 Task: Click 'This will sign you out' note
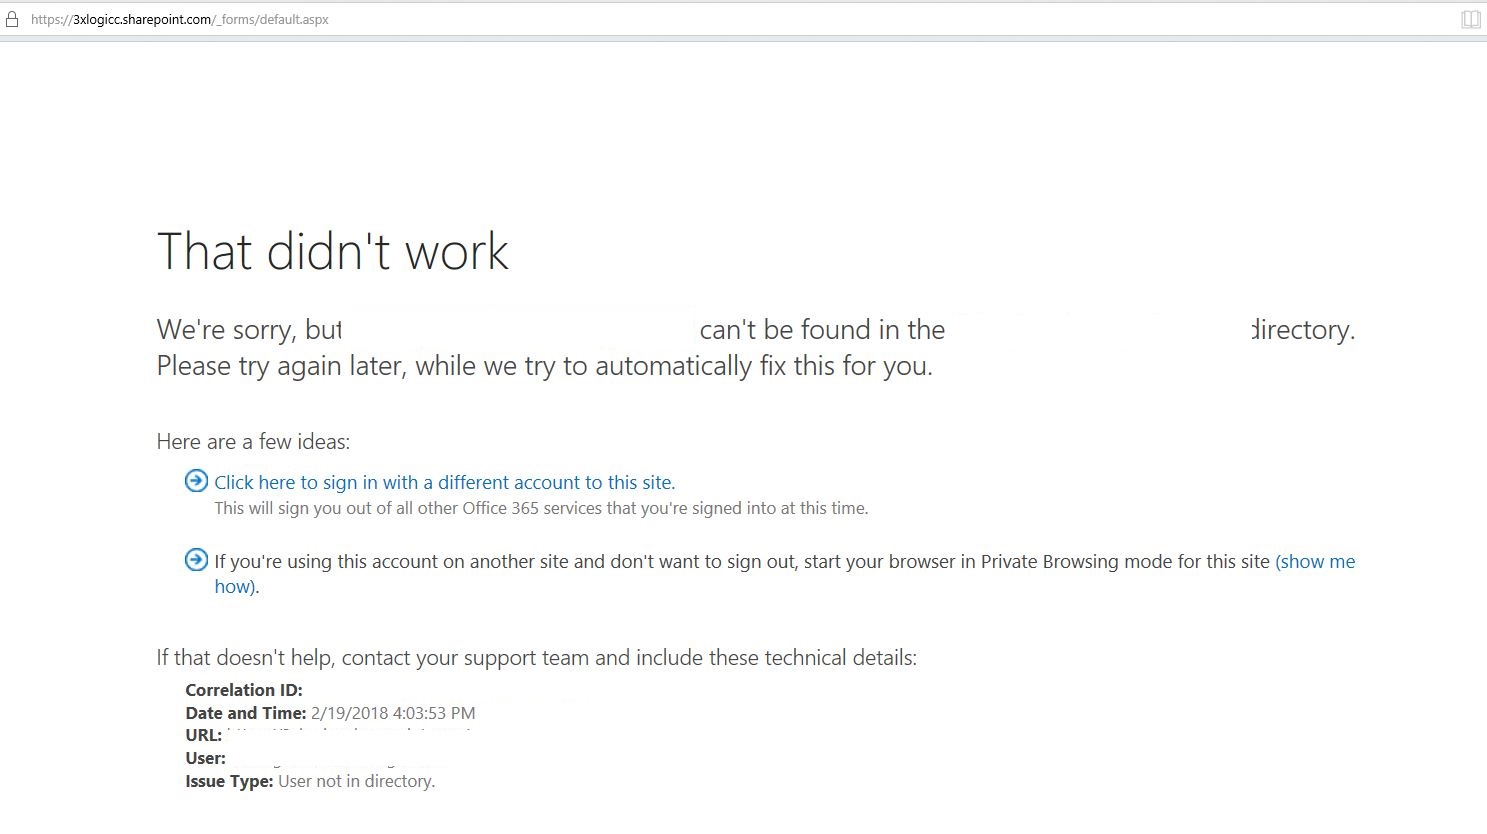coord(541,508)
